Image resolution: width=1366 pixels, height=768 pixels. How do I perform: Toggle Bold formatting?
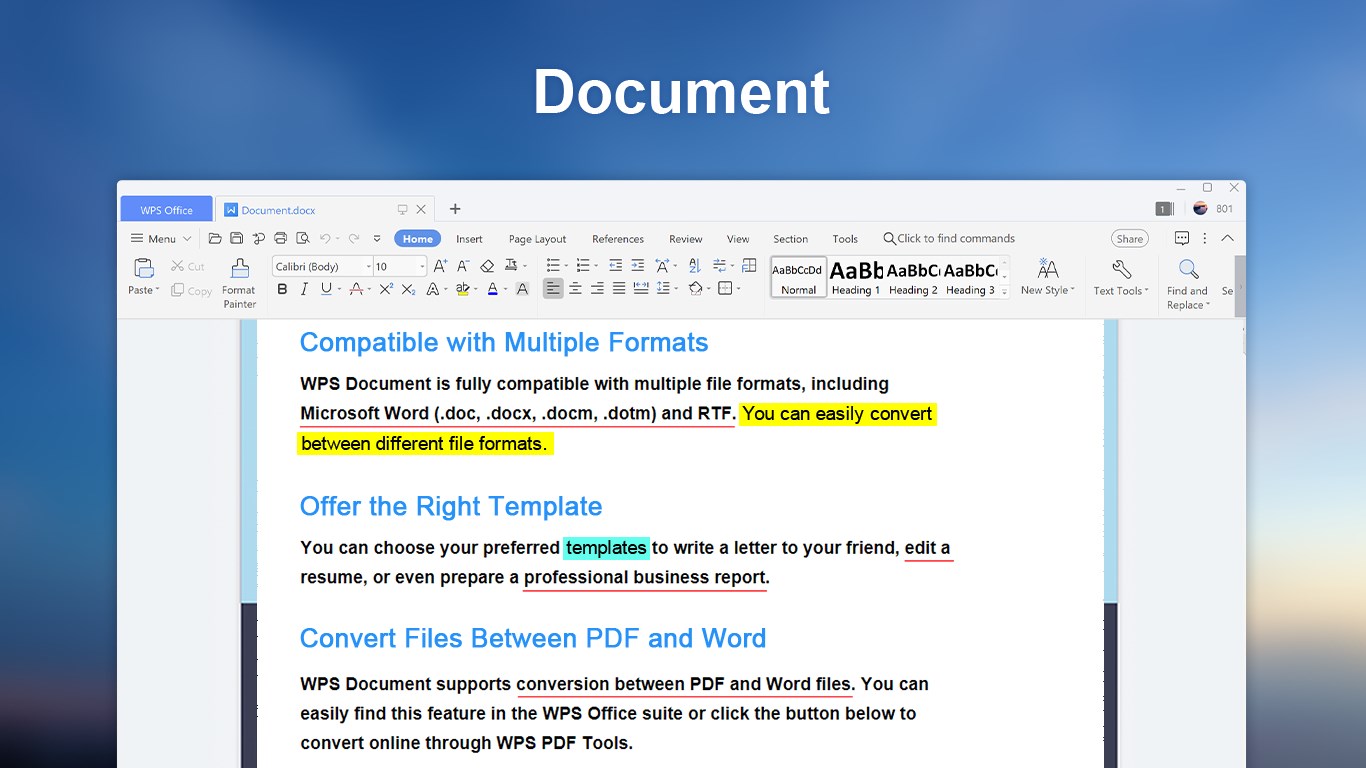click(282, 289)
